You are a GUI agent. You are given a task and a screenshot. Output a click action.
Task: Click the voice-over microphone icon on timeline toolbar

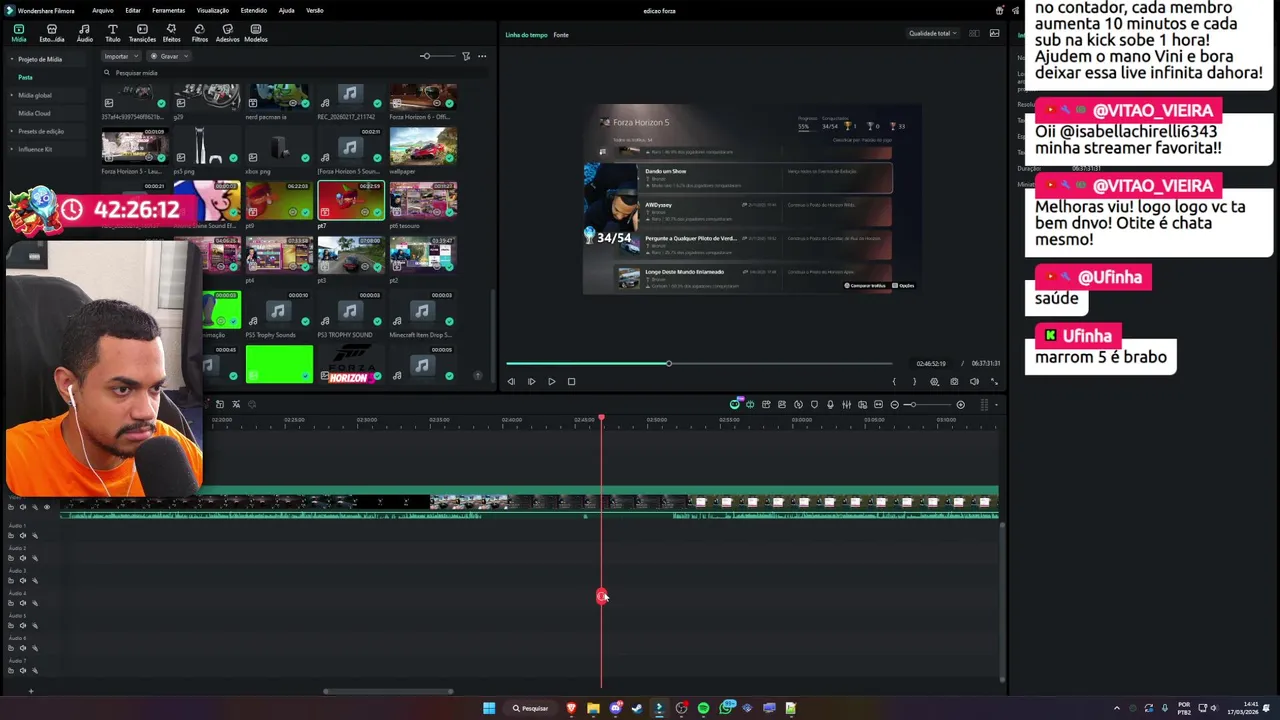click(830, 405)
